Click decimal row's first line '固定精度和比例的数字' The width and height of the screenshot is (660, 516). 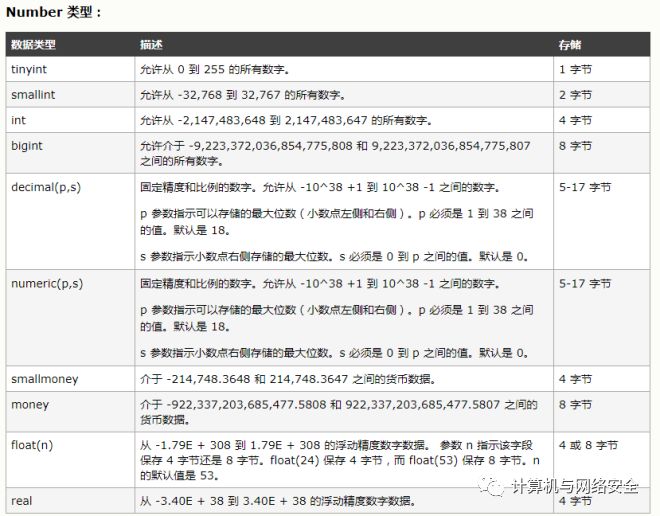tap(320, 187)
